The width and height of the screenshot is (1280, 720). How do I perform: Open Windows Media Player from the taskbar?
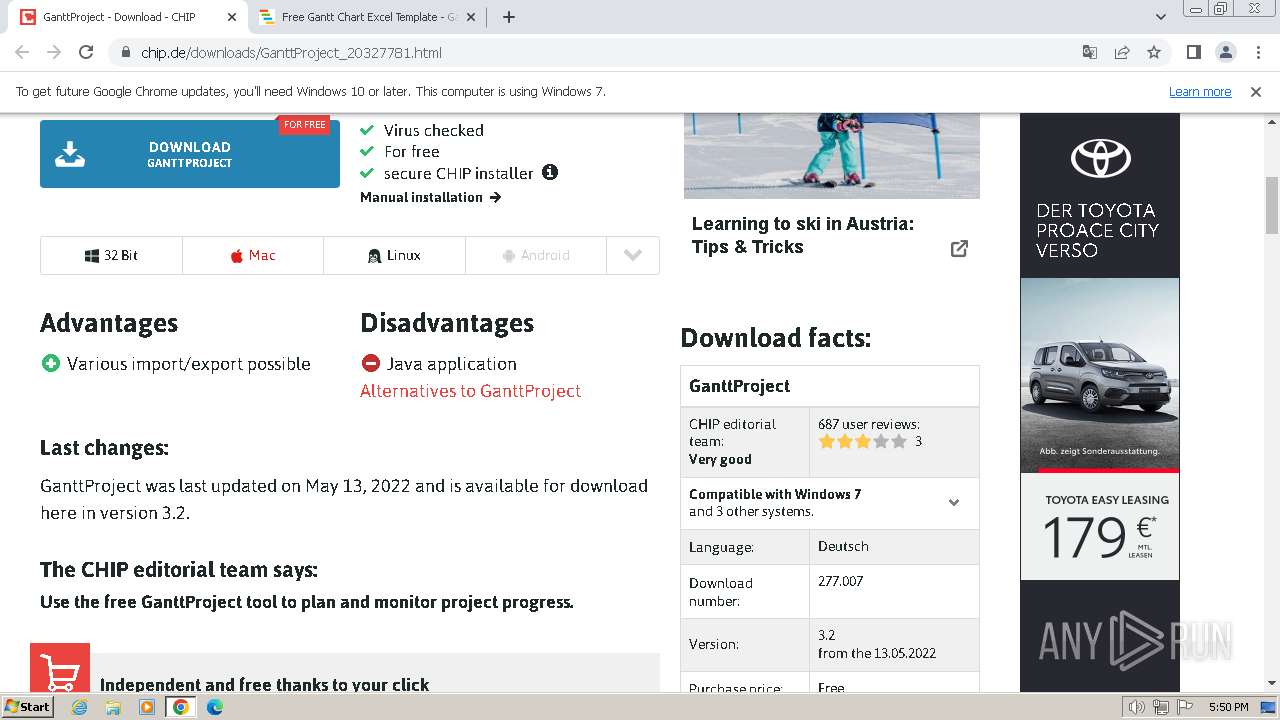point(147,707)
